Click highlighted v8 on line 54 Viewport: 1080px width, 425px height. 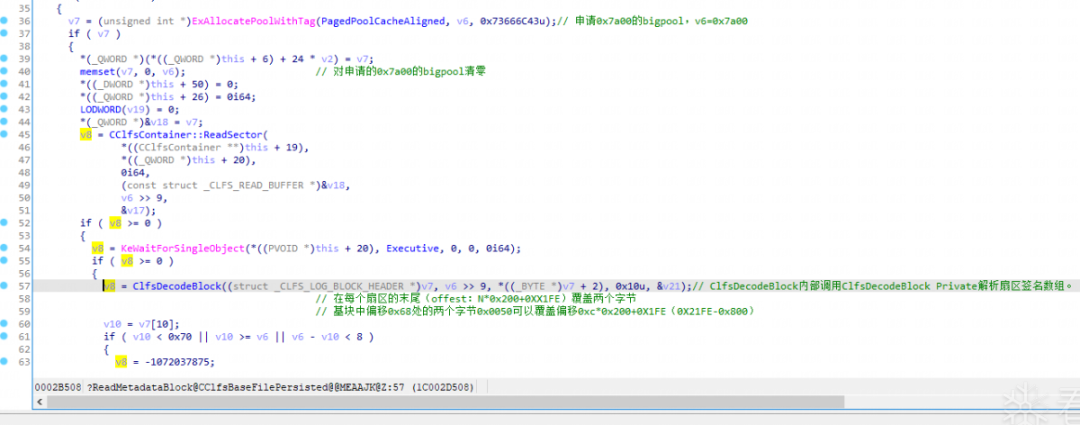(98, 248)
